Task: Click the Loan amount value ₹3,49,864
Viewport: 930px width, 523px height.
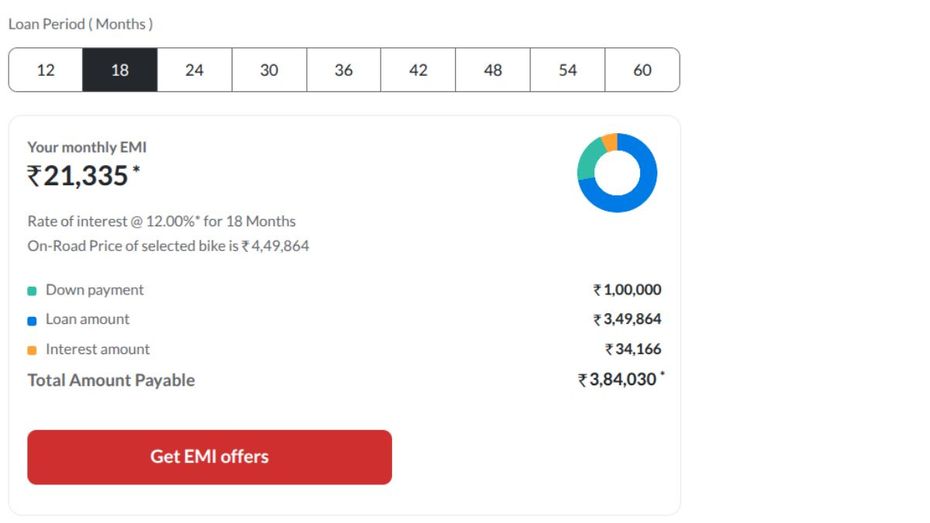Action: click(627, 319)
